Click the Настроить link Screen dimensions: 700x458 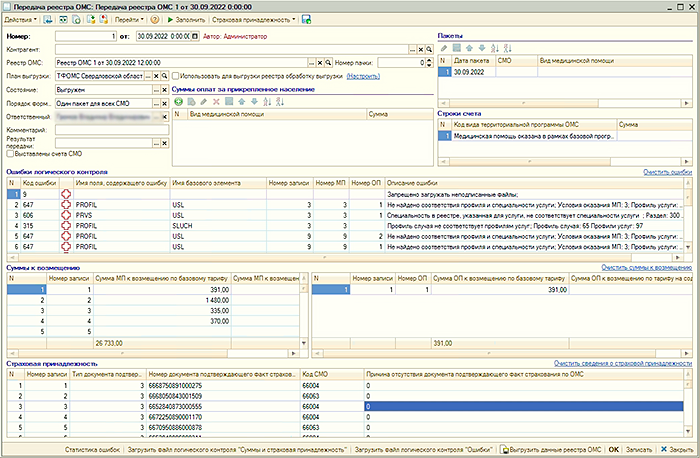tap(363, 75)
